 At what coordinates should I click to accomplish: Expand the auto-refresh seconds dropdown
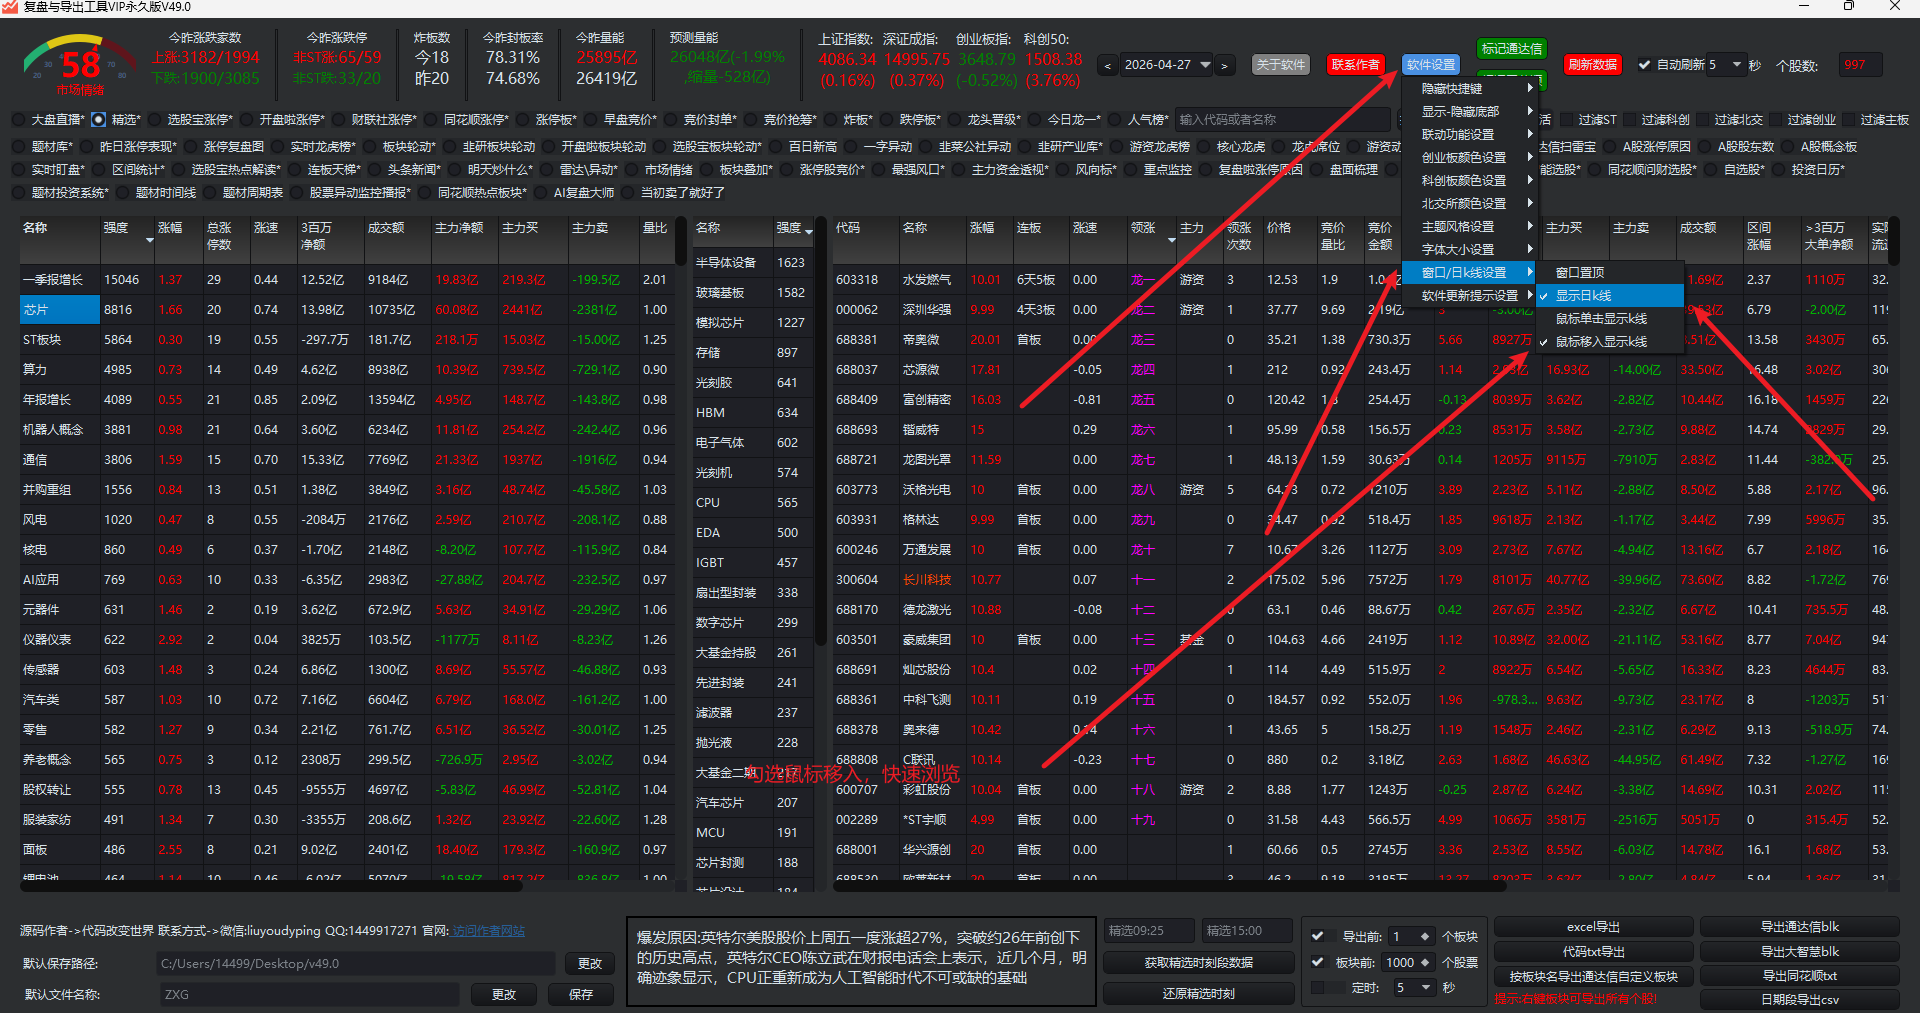click(x=1737, y=65)
